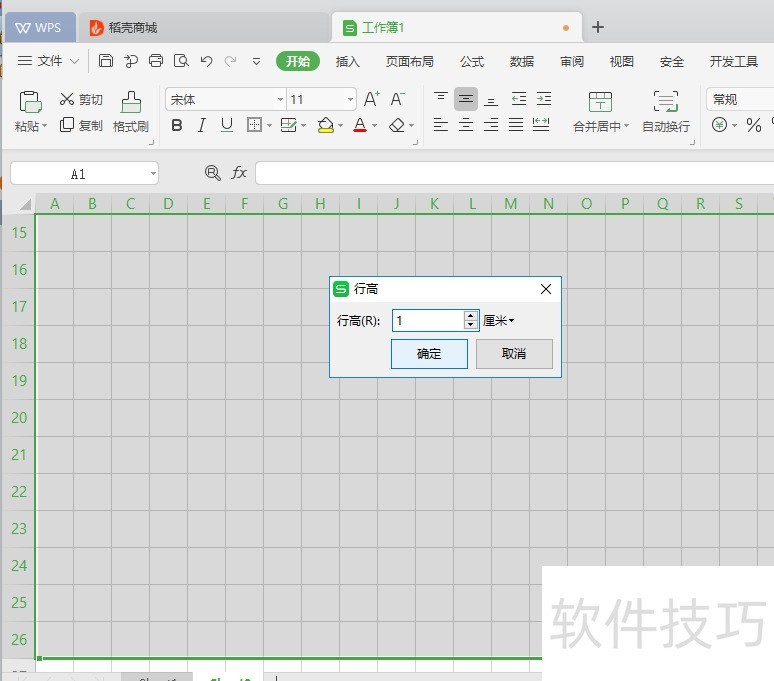
Task: Click the Bold formatting icon
Action: pos(177,125)
